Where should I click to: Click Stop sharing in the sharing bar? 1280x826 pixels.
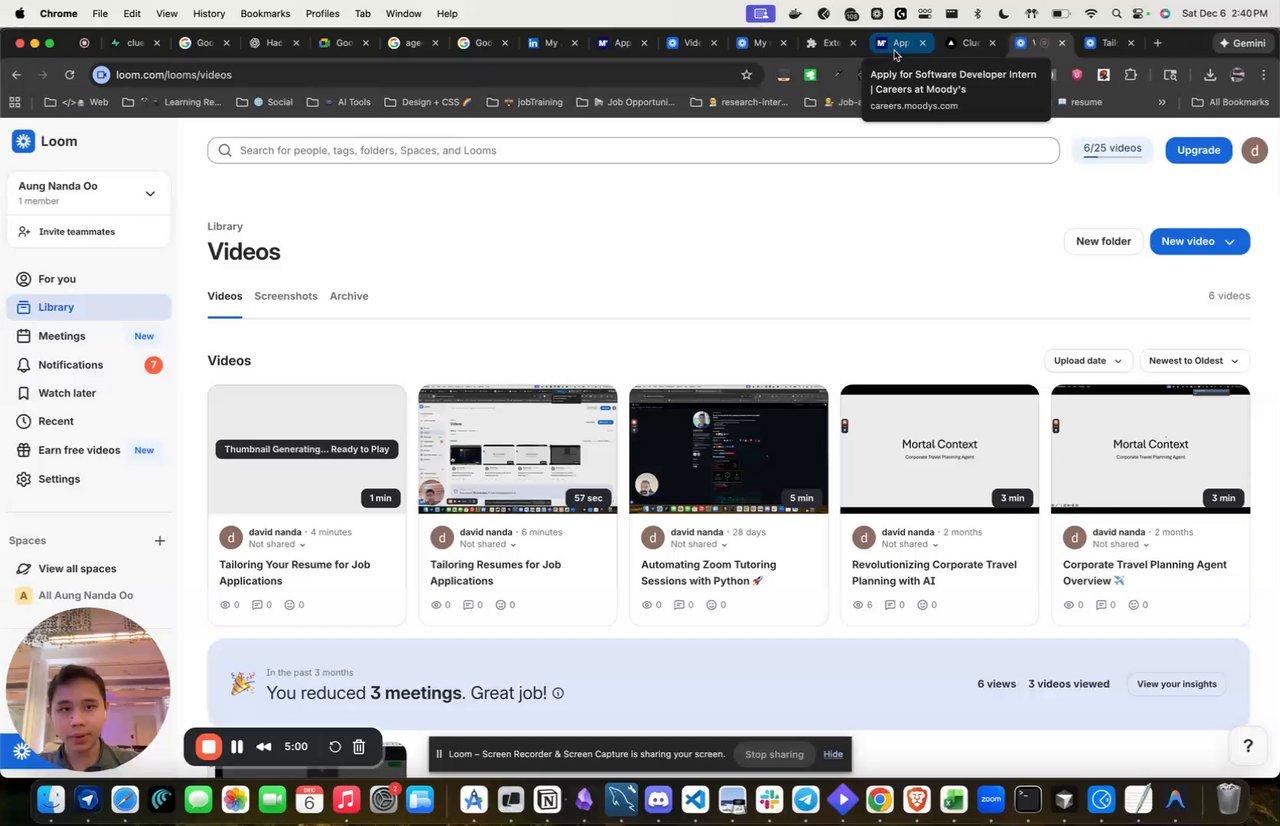tap(774, 754)
